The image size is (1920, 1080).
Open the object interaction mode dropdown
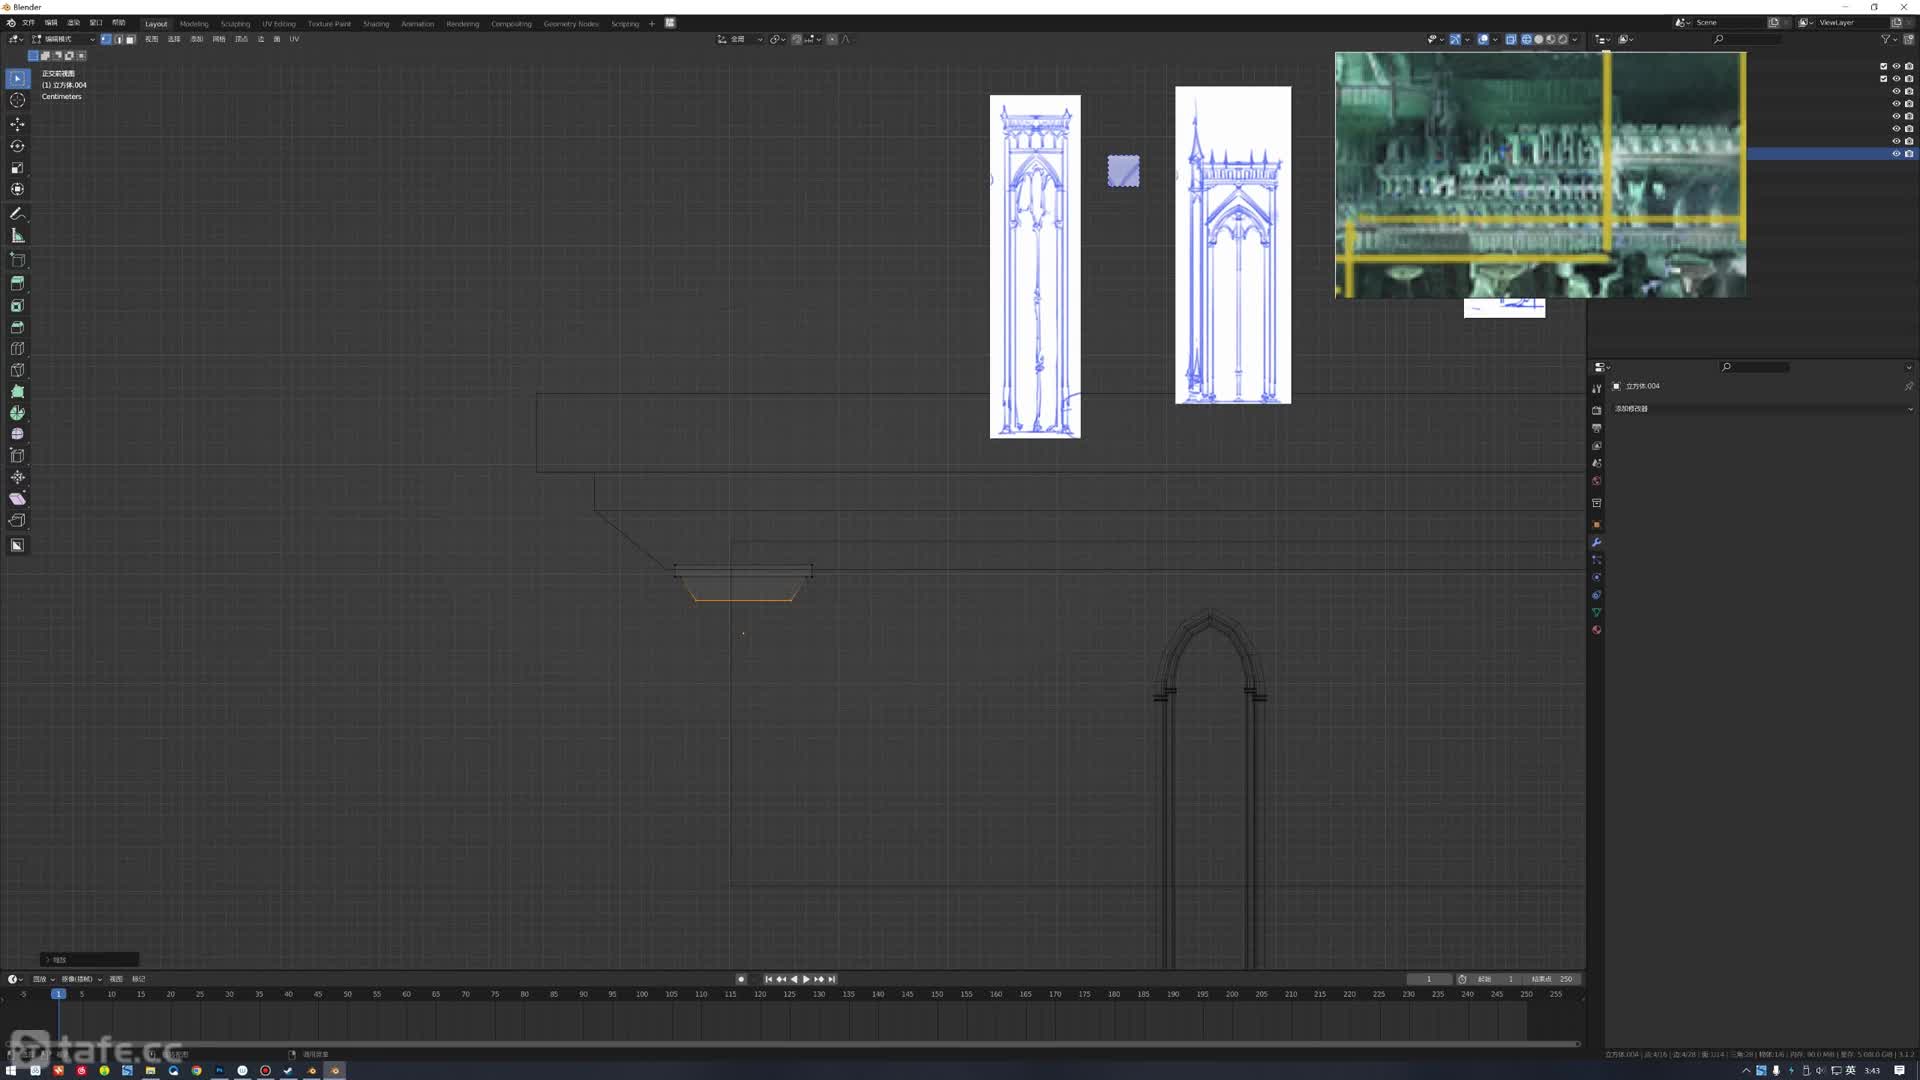pos(65,39)
